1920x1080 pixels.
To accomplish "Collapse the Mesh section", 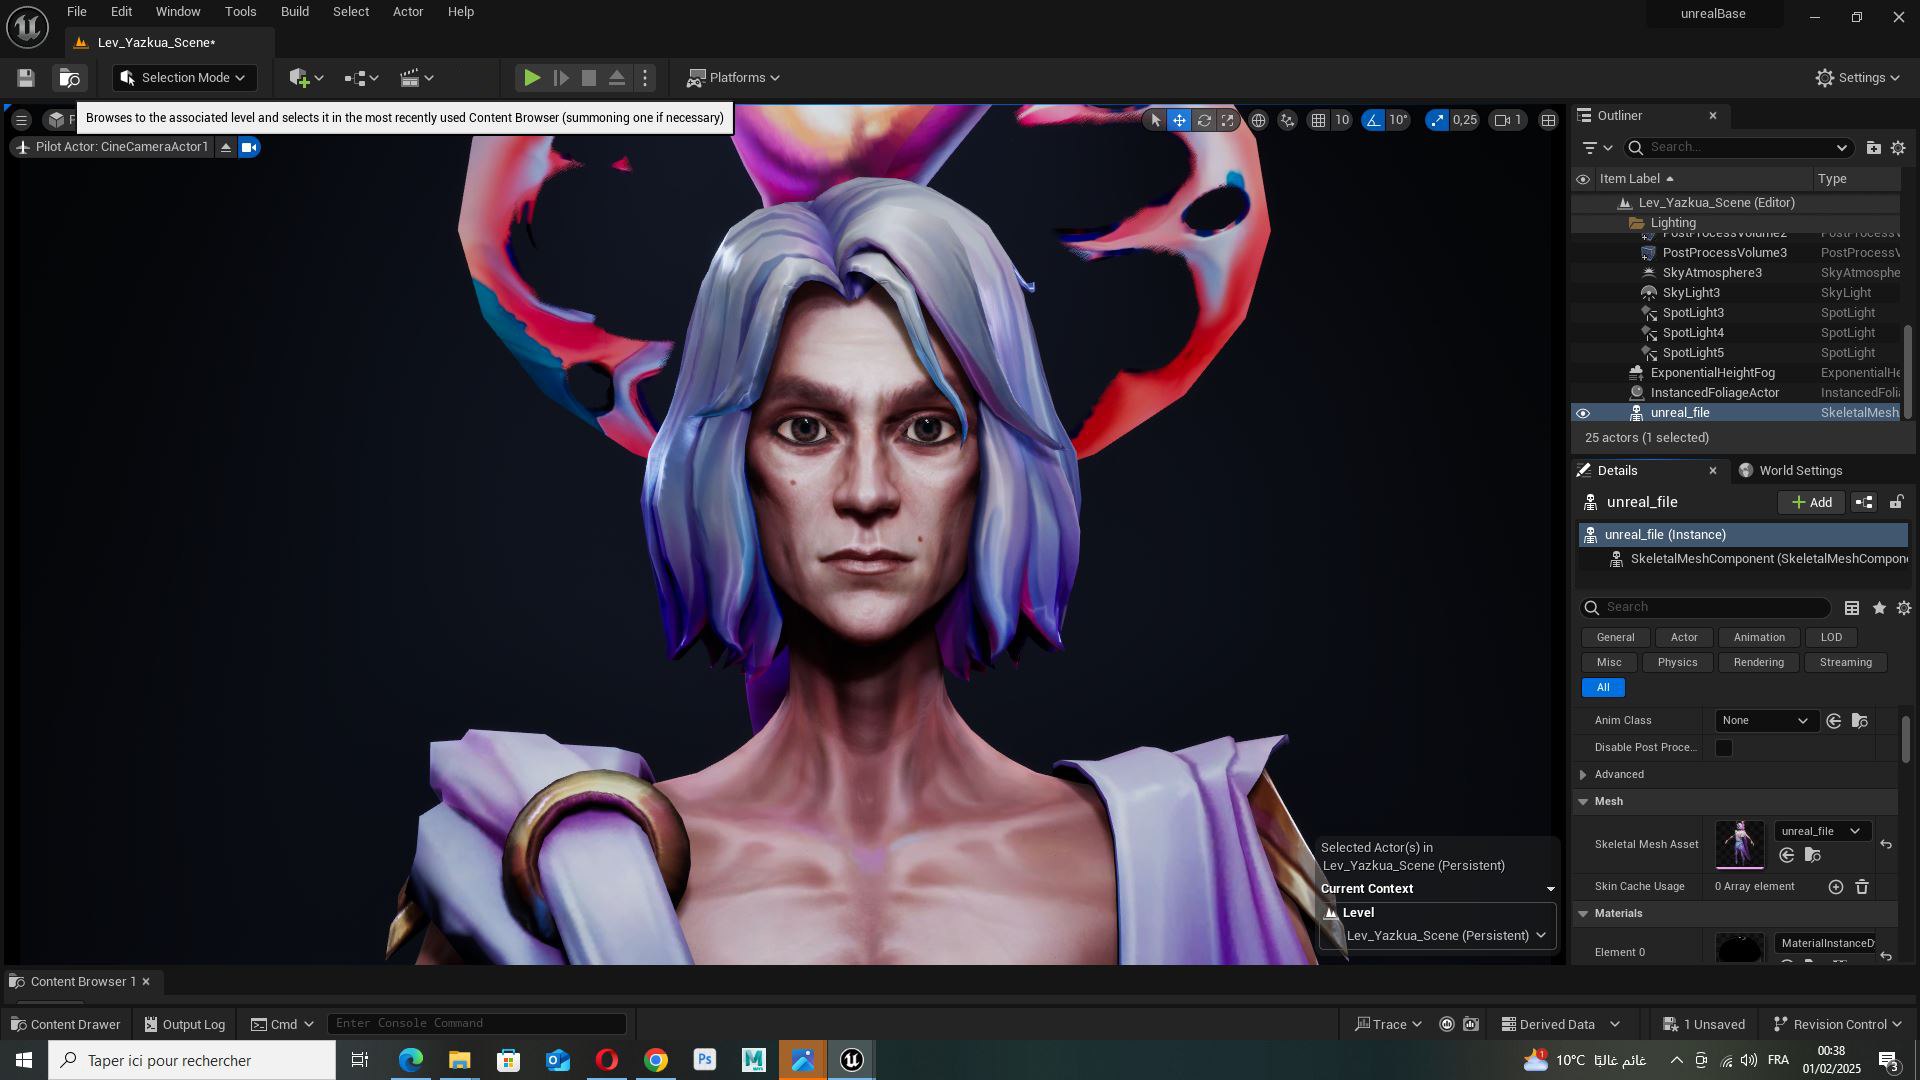I will [x=1583, y=802].
